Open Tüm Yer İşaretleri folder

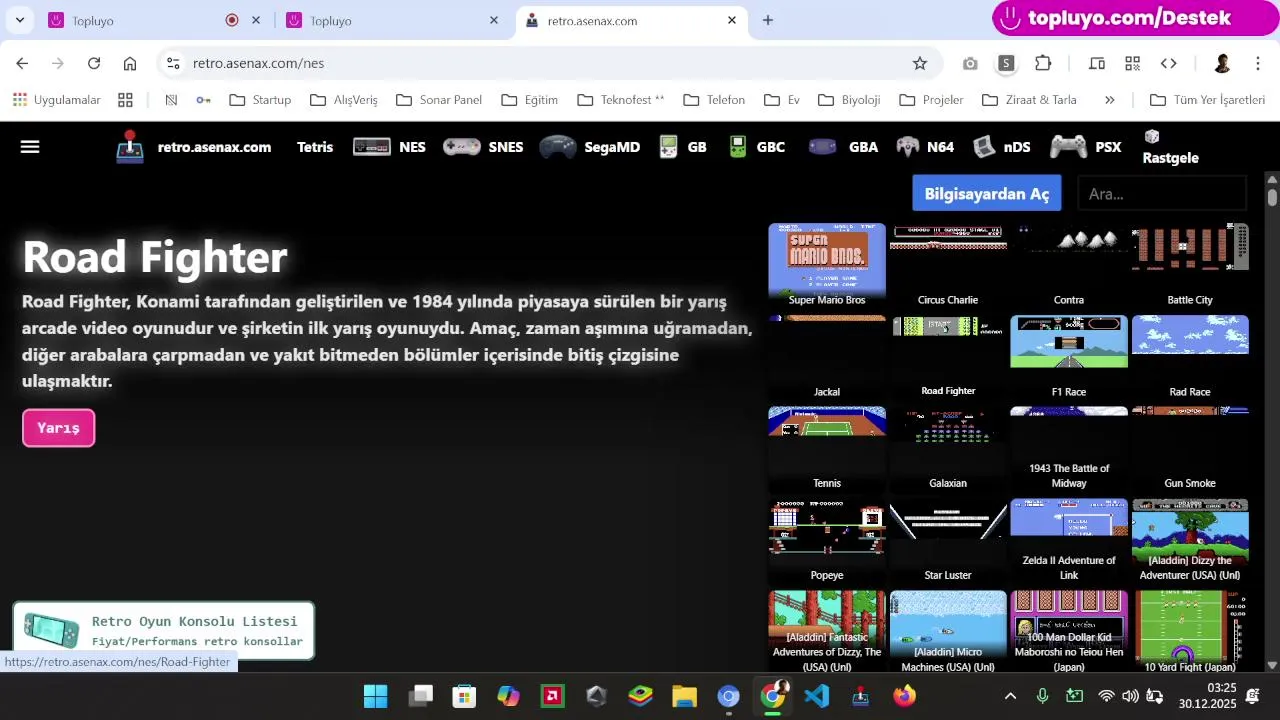point(1207,100)
